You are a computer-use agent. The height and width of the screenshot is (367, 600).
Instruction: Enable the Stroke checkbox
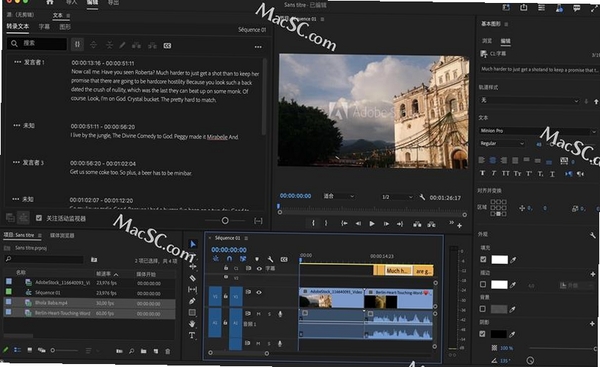pos(483,284)
